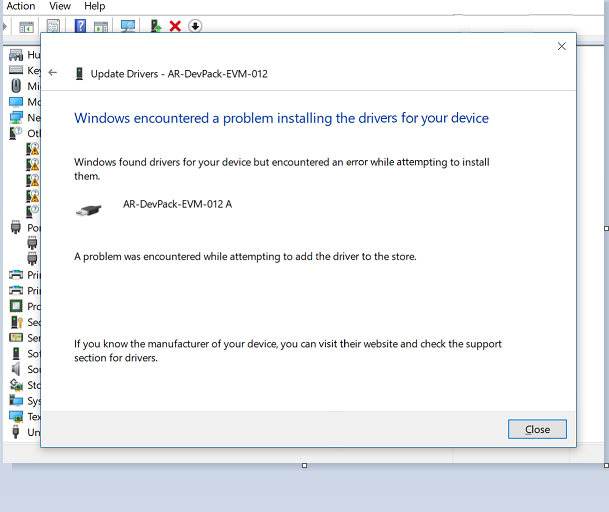Click the blue Help question-mark toolbar icon

click(x=80, y=26)
